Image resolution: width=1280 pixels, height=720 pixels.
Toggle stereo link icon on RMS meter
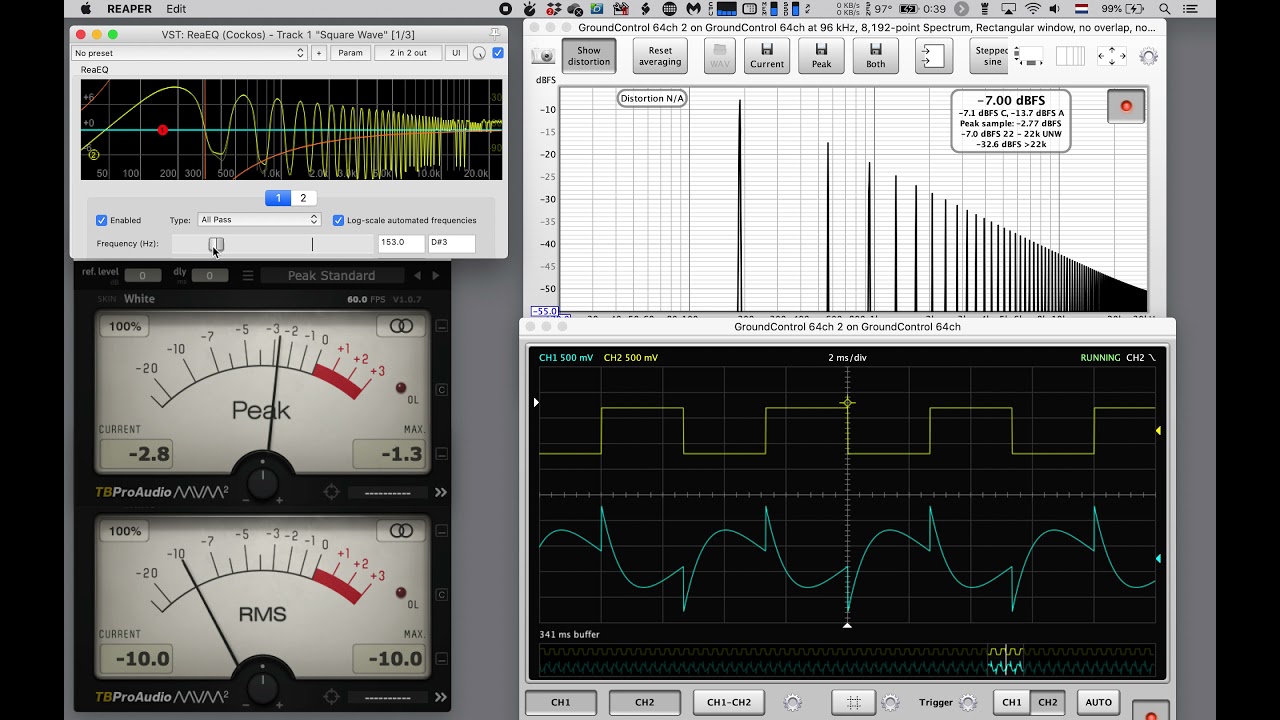401,531
